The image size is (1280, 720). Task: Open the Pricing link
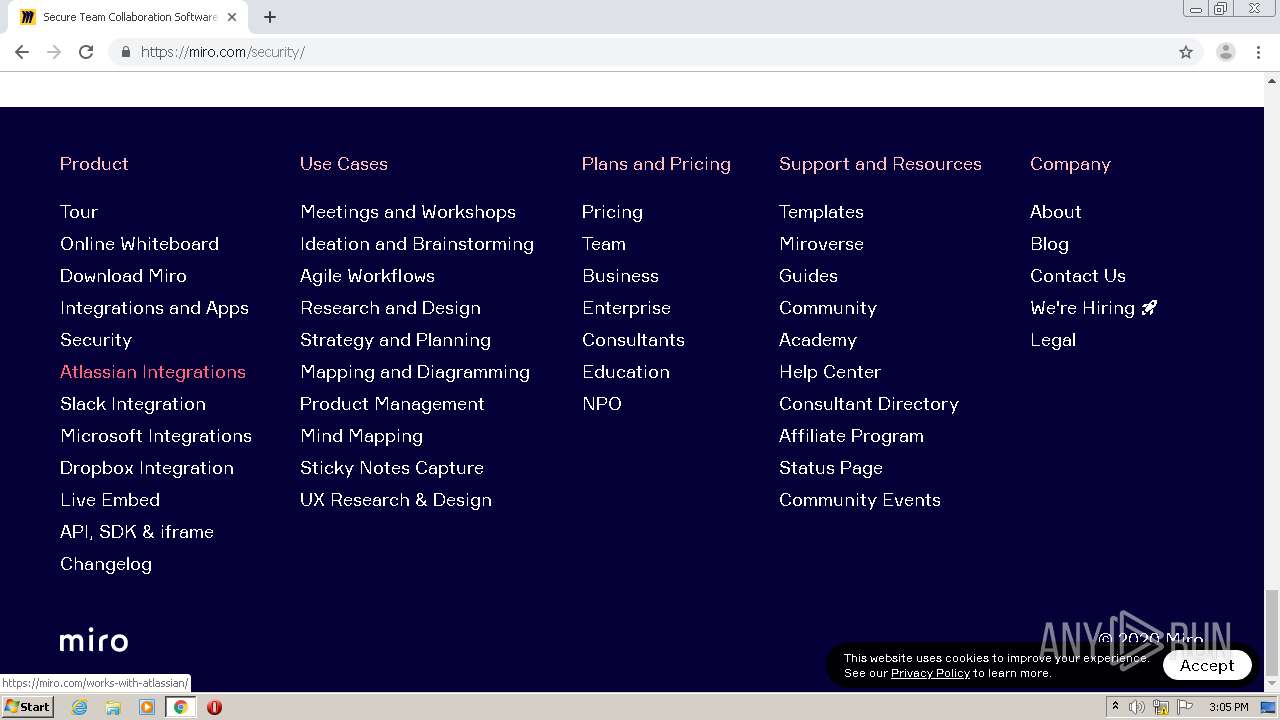pos(612,212)
